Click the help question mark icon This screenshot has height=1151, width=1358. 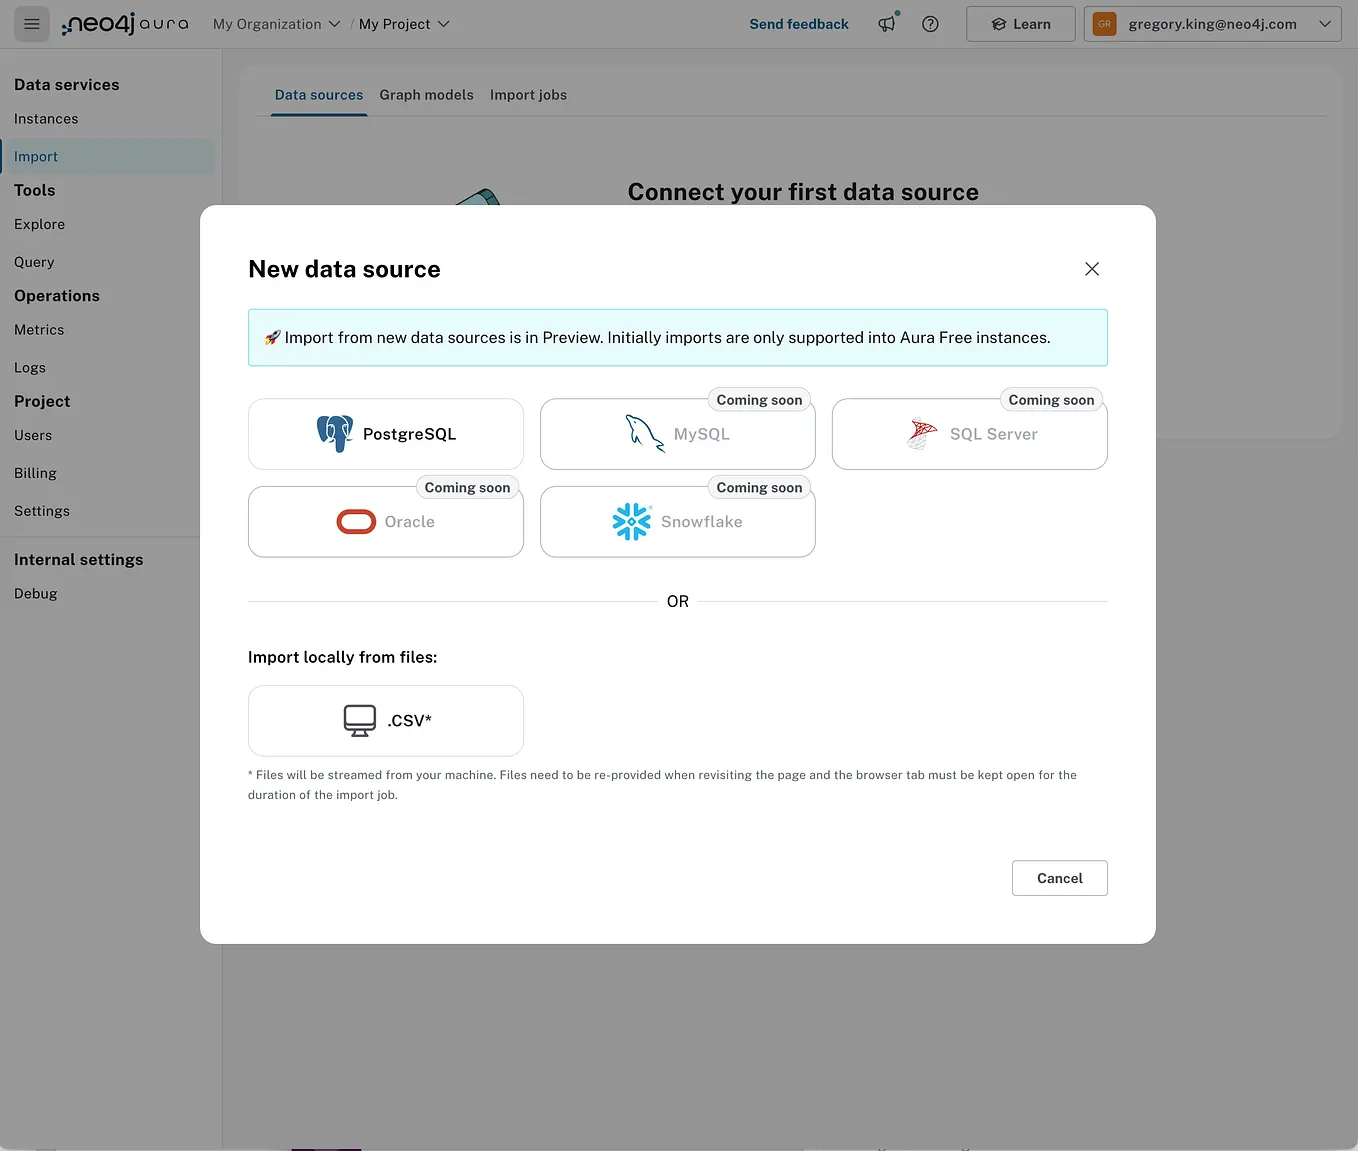930,24
